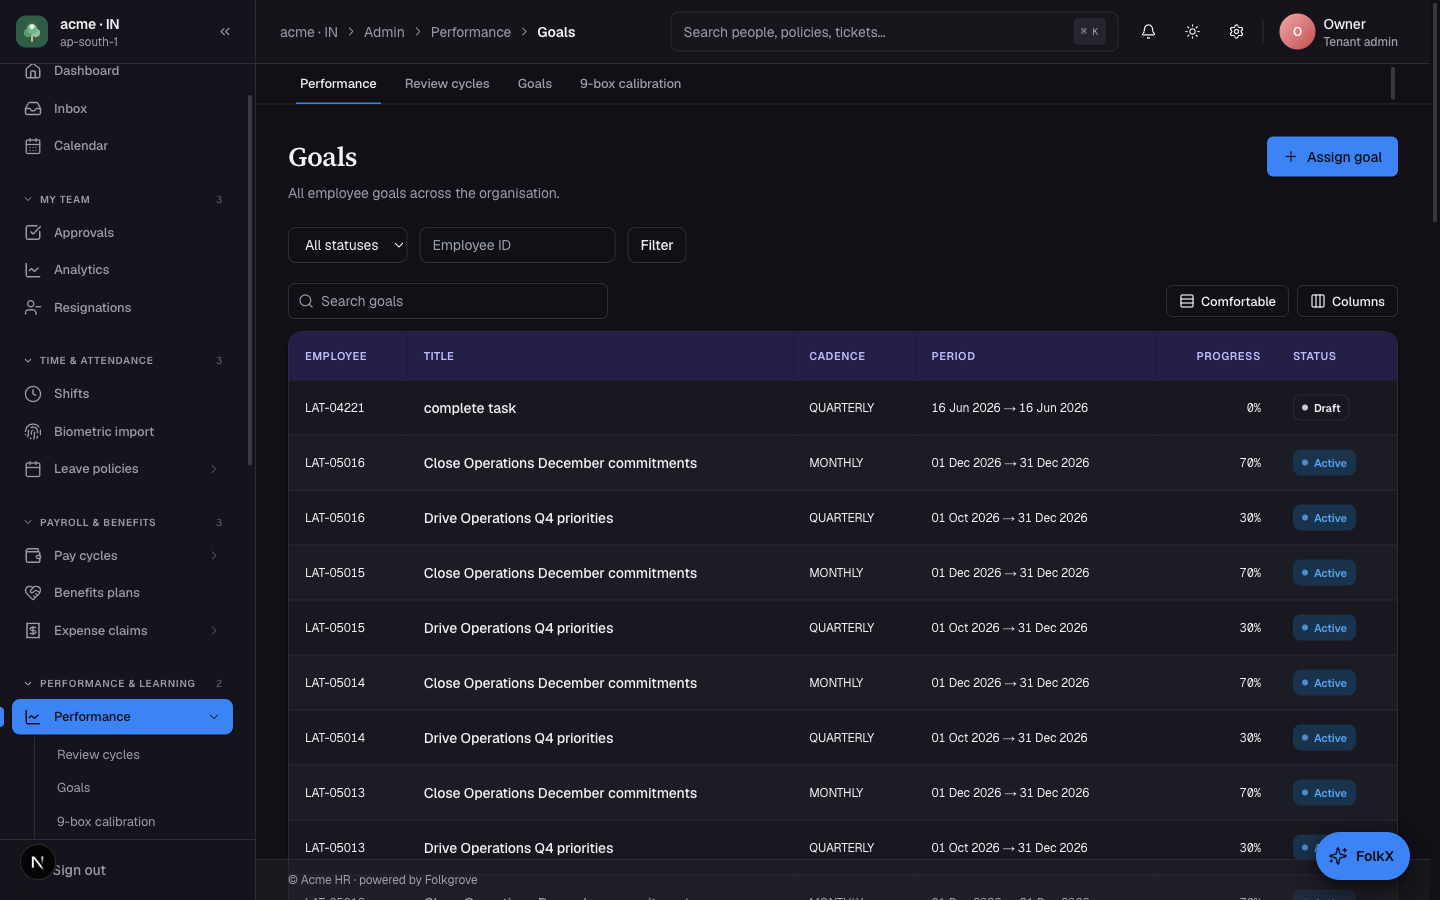Focus the Search goals field

click(x=448, y=301)
